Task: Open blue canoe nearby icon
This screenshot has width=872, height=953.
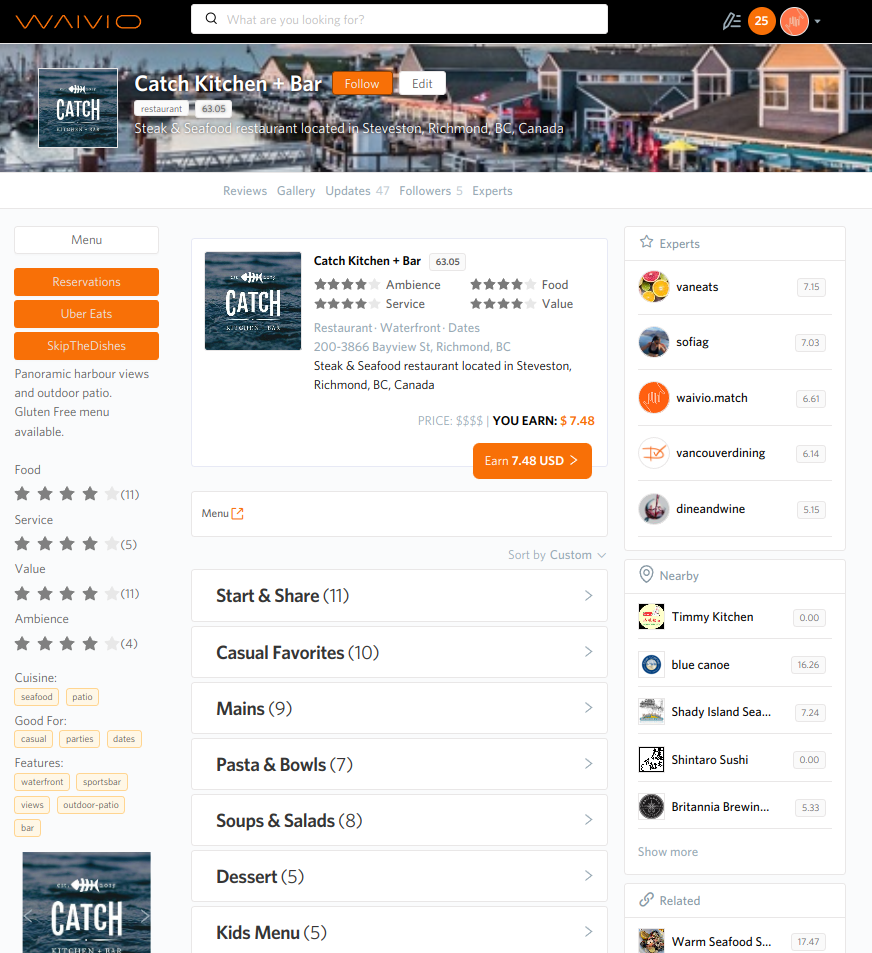Action: (651, 665)
